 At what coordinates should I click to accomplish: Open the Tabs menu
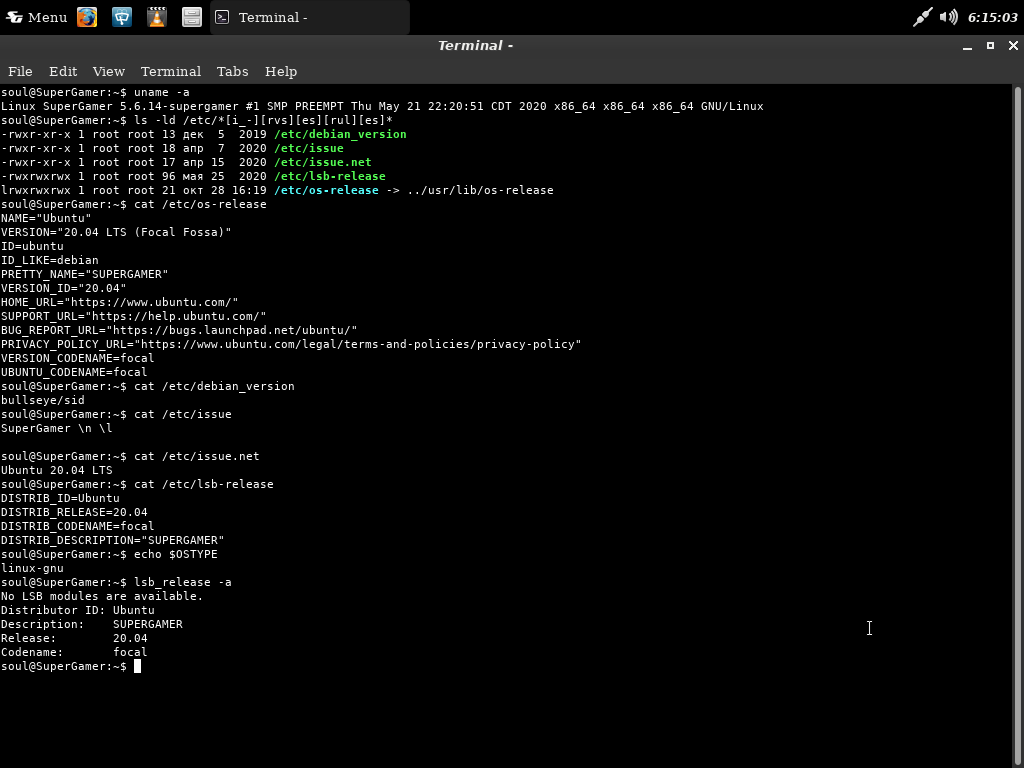(x=232, y=71)
